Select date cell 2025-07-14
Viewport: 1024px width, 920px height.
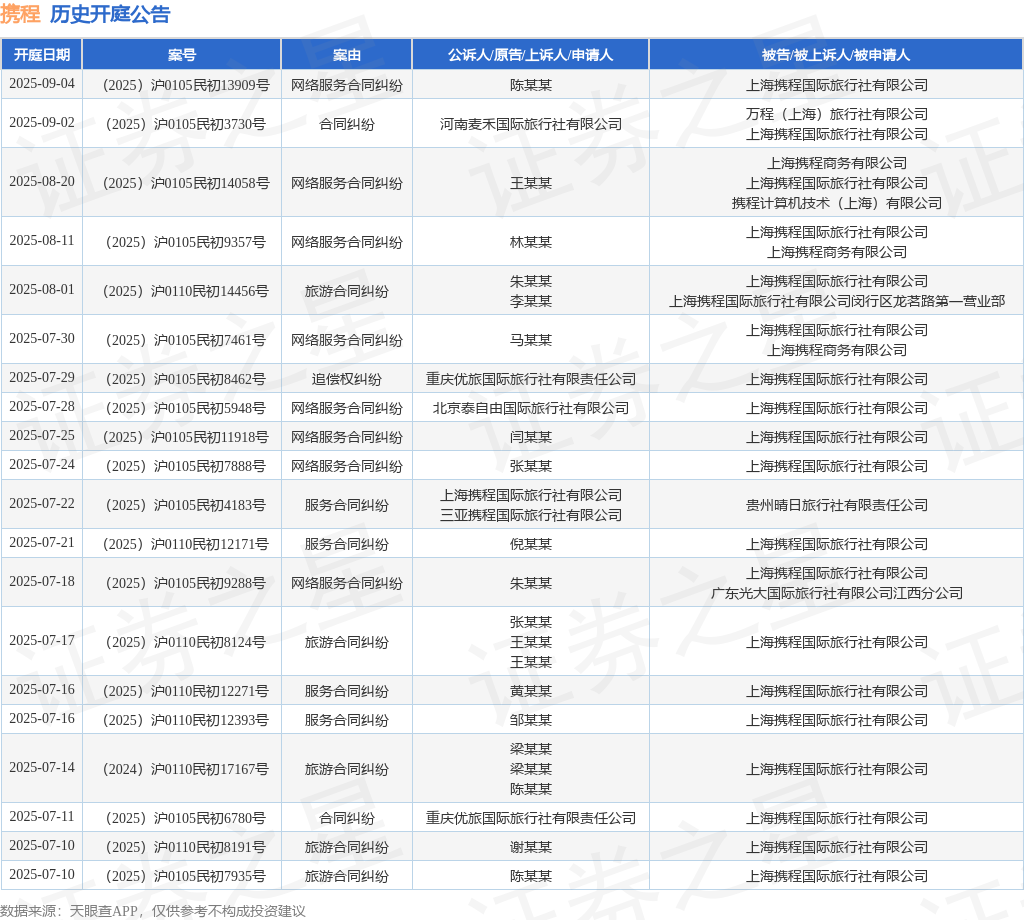point(42,767)
